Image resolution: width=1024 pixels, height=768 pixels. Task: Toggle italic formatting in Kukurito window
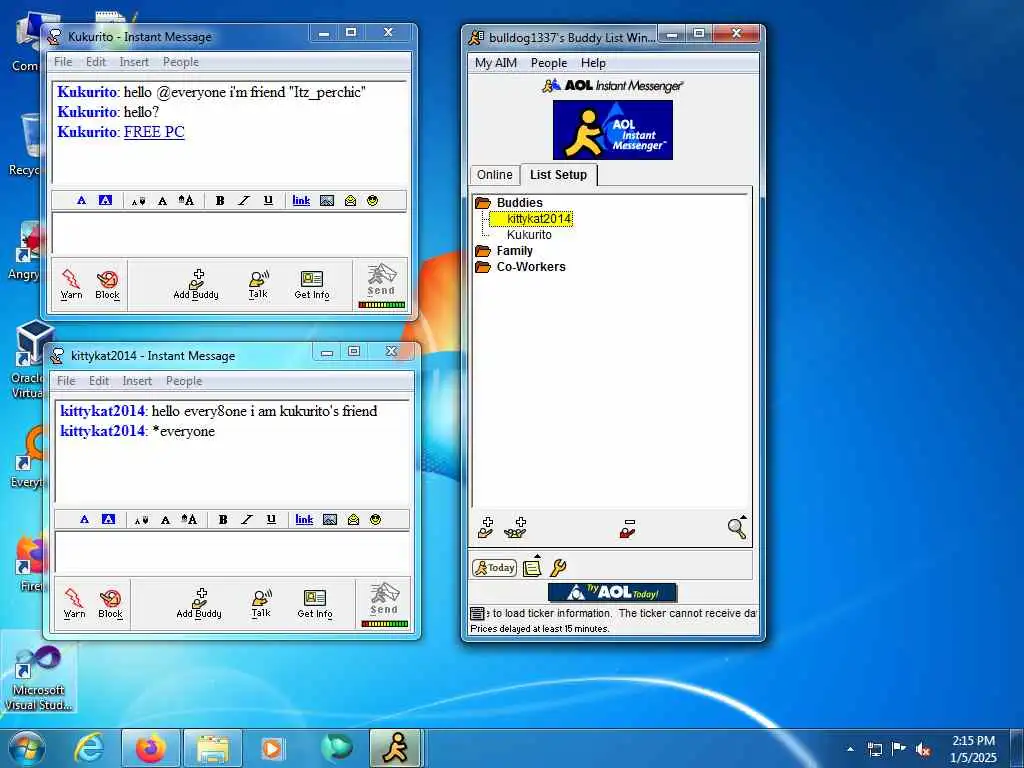coord(244,200)
